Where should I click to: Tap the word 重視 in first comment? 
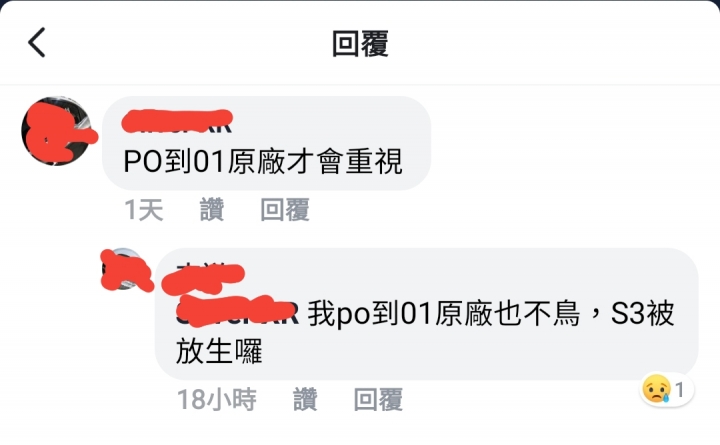pyautogui.click(x=374, y=161)
